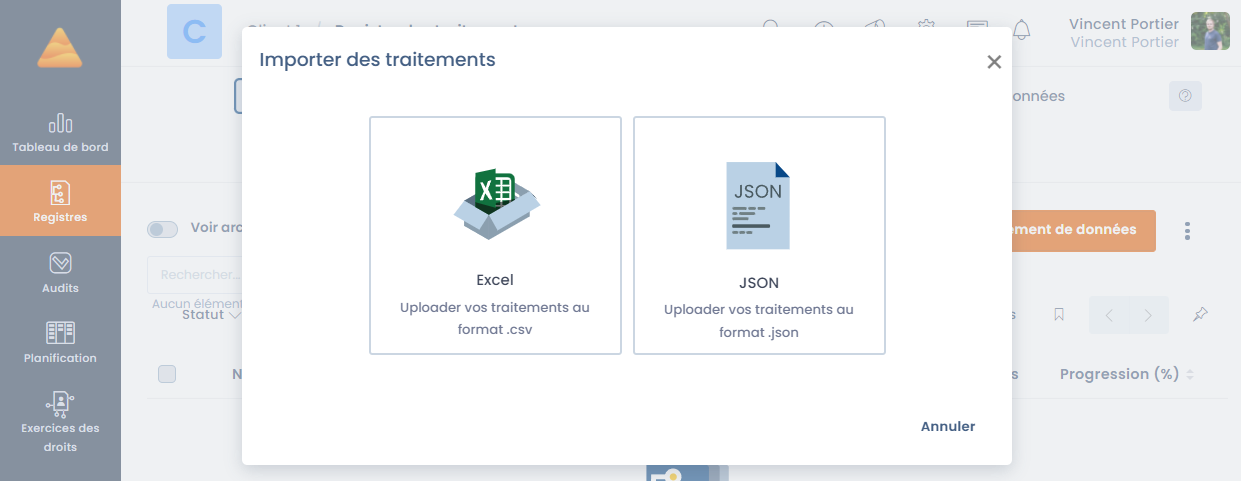
Task: Open Exercices des droits icon
Action: click(x=60, y=403)
